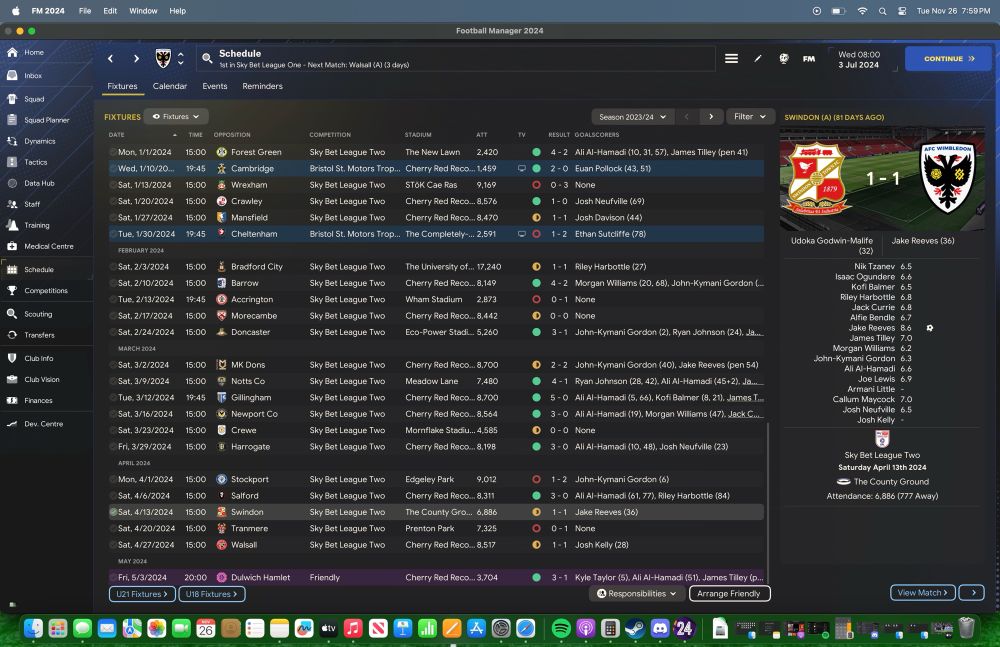Open Club Info in sidebar
The image size is (1000, 647).
(x=38, y=359)
